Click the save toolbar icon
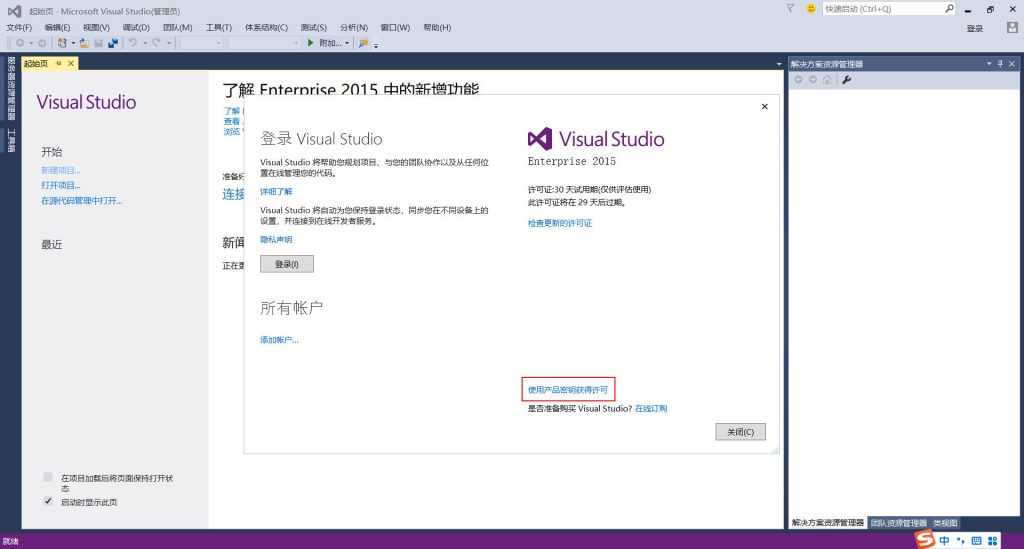Screen dimensions: 1024x549 point(99,43)
